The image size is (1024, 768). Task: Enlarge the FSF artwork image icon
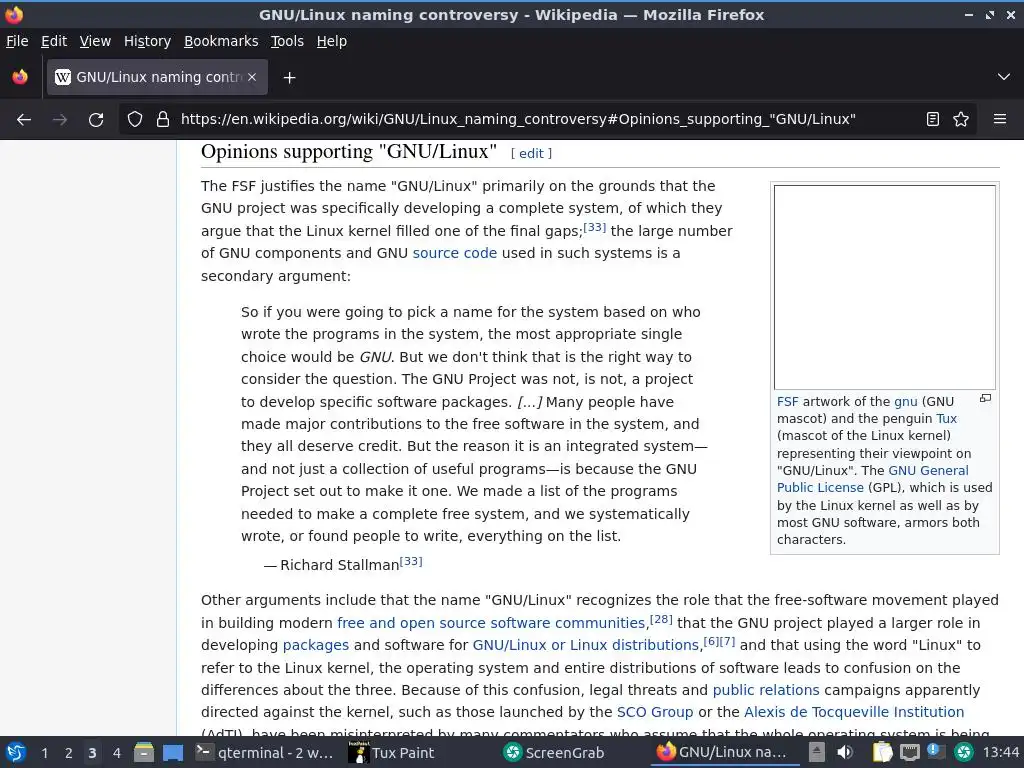(985, 398)
